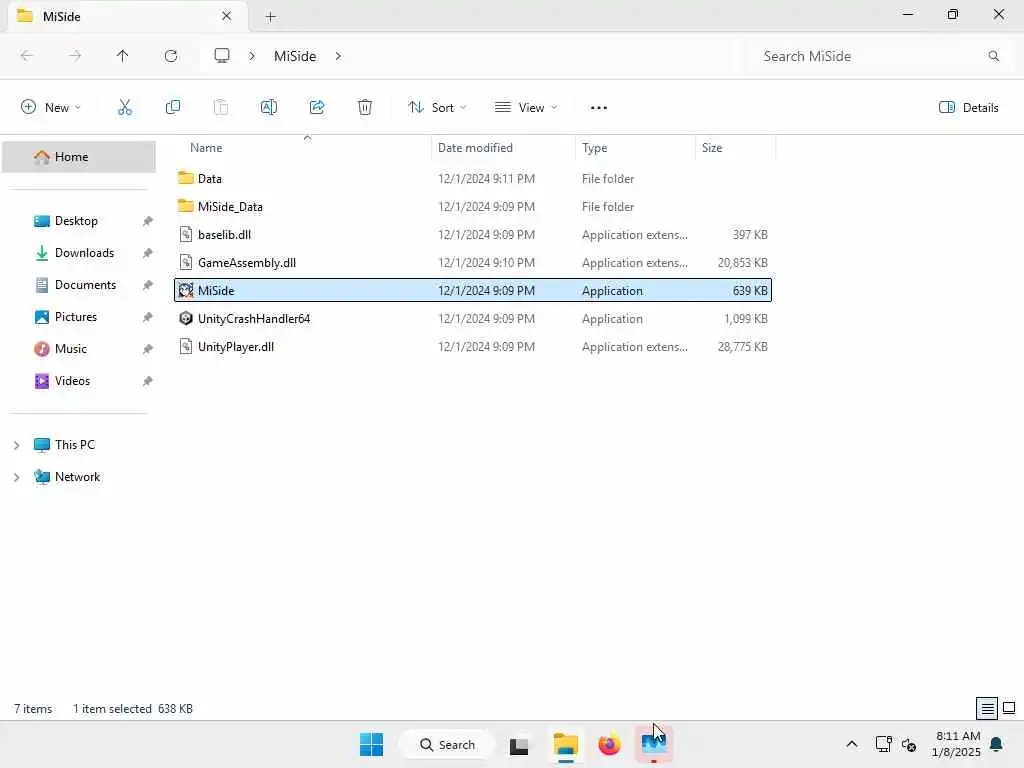Expand Network tree node

[x=16, y=477]
